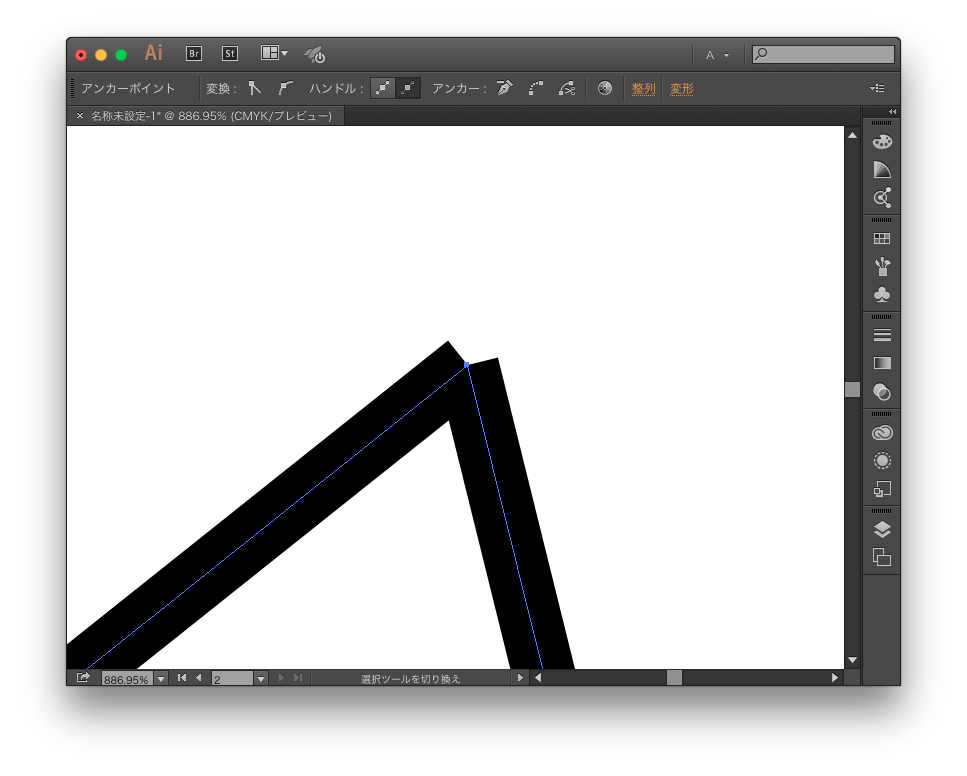Open the Brushes panel icon

coord(882,266)
